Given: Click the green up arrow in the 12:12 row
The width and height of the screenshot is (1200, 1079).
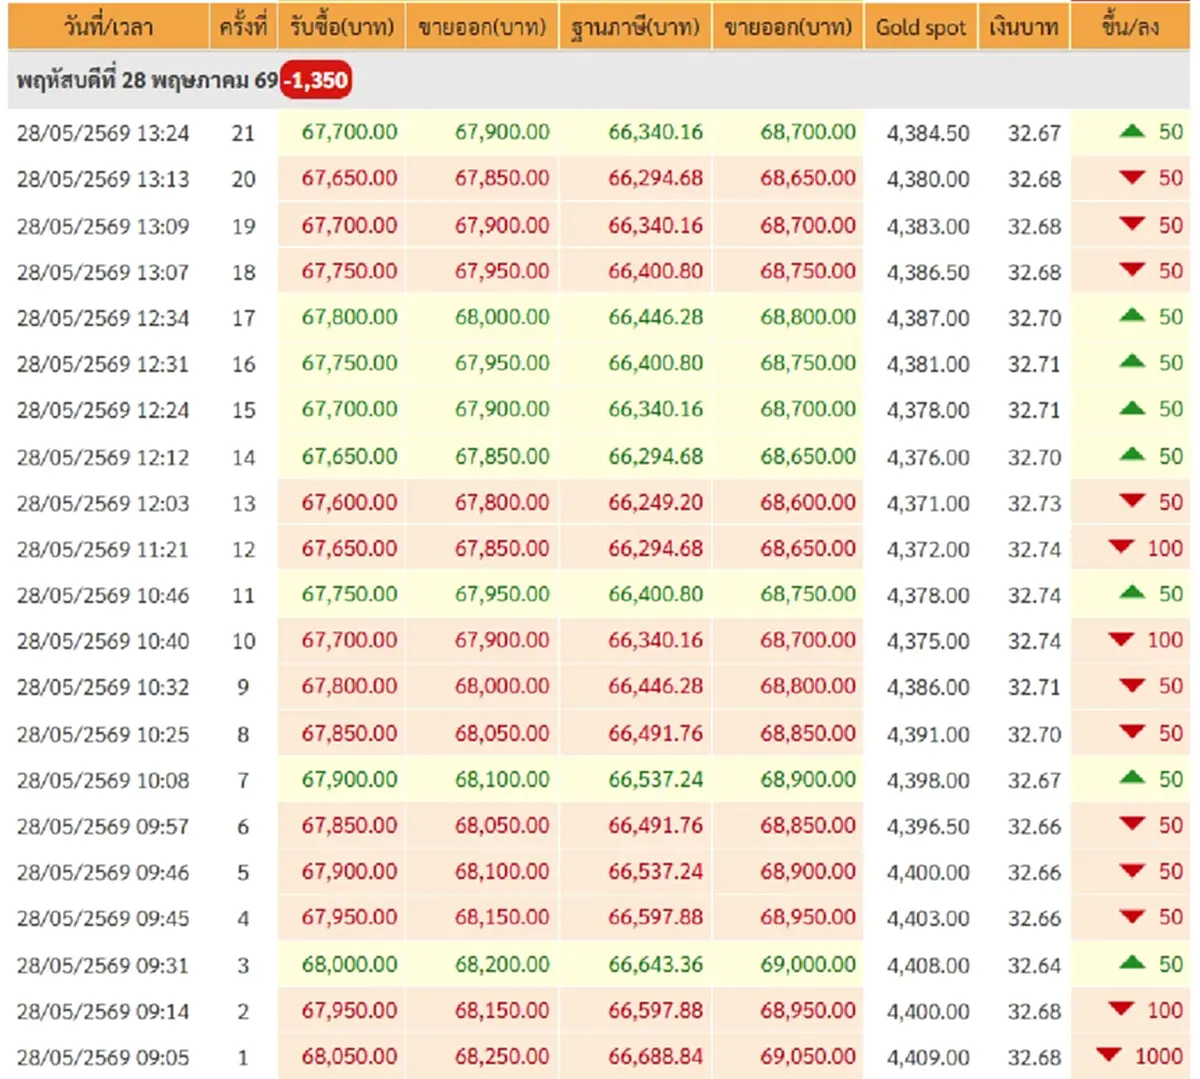Looking at the screenshot, I should (1132, 455).
